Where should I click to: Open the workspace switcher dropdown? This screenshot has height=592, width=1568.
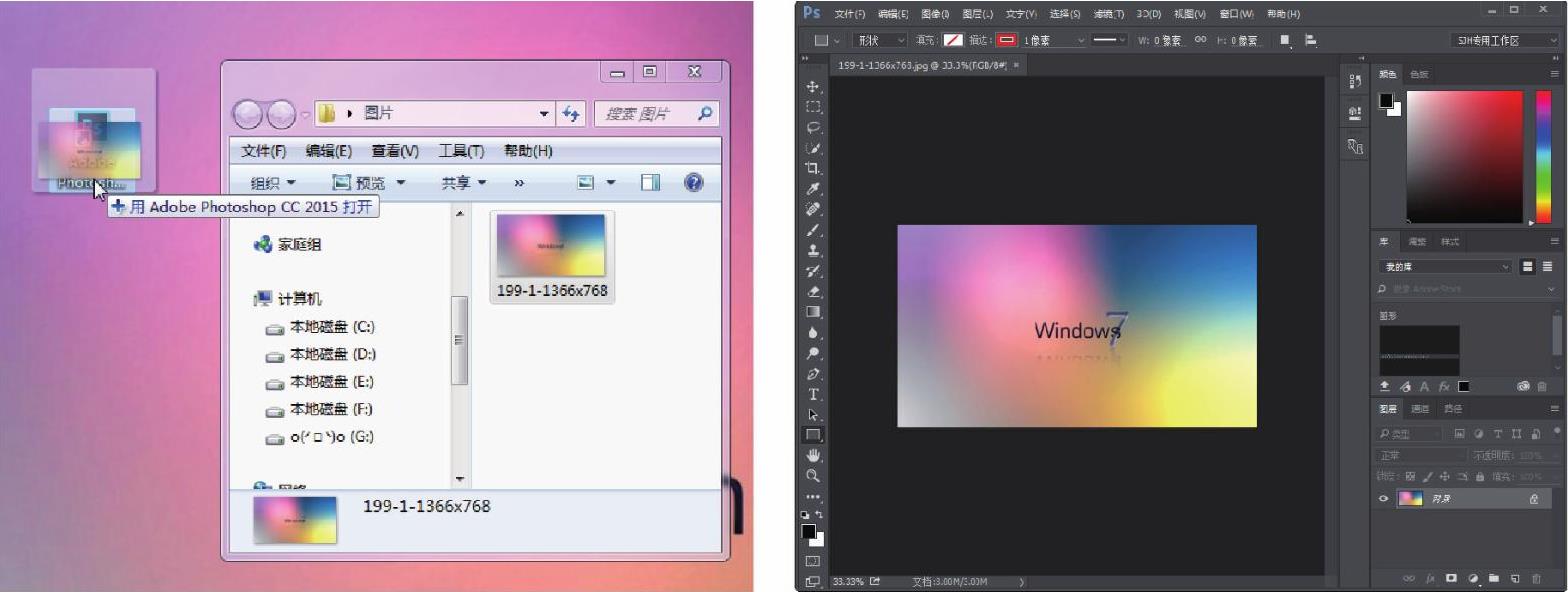coord(1504,41)
